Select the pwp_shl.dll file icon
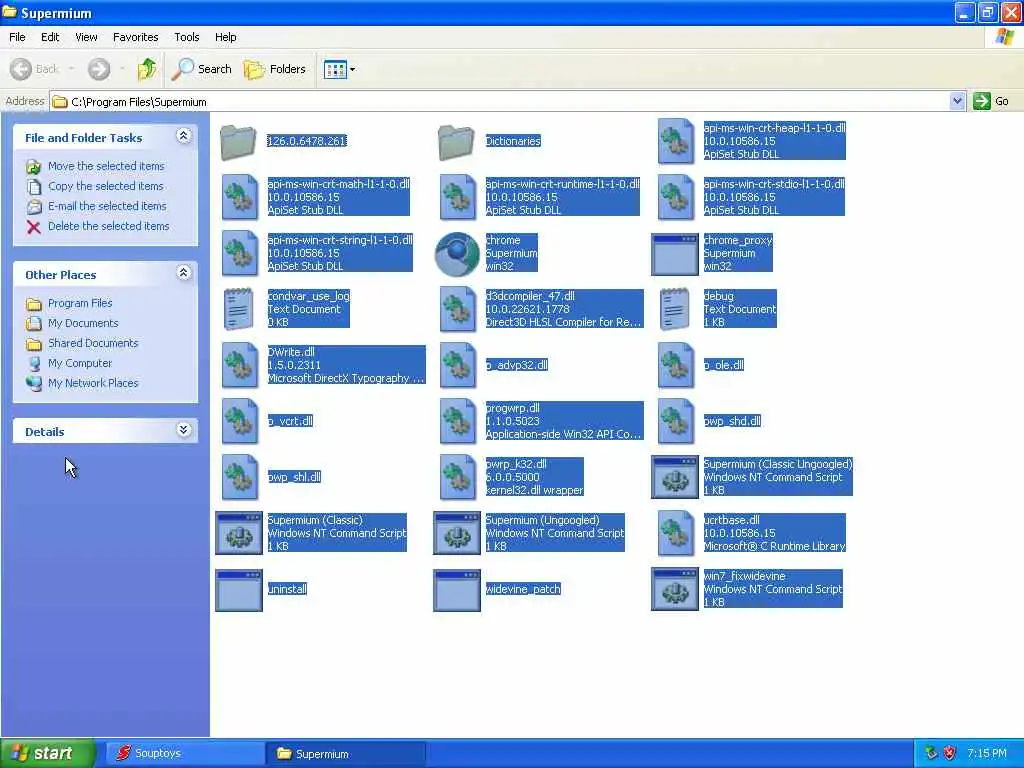Screen dimensions: 1024x768 click(x=240, y=477)
